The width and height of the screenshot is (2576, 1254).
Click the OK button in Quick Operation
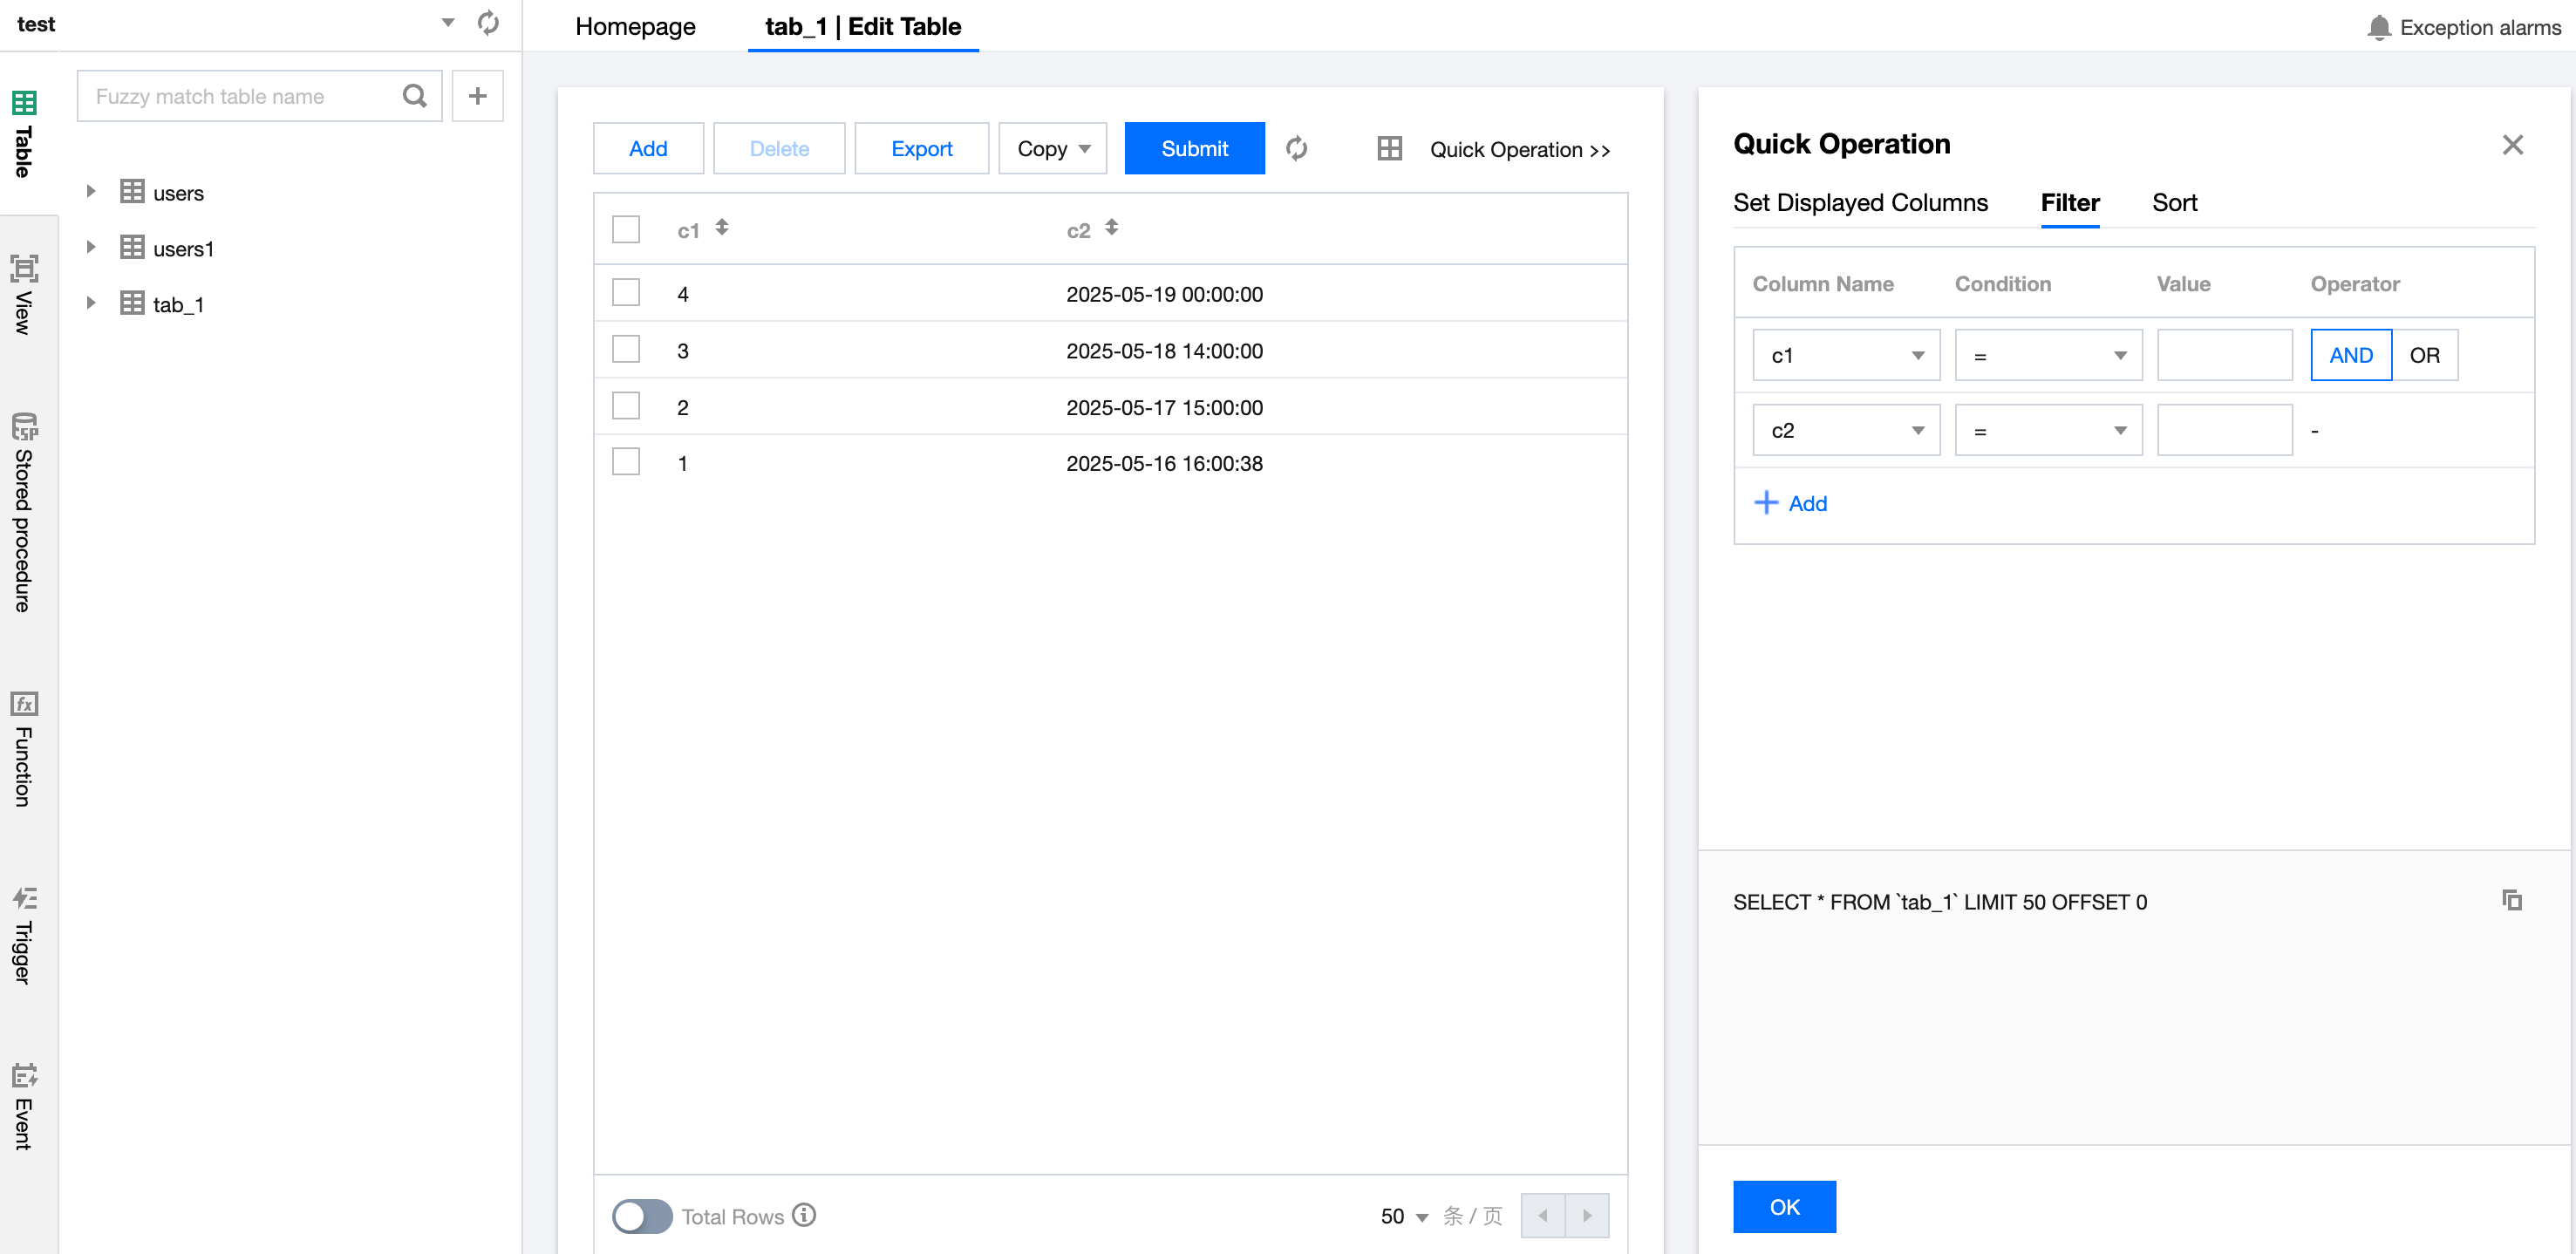coord(1784,1206)
